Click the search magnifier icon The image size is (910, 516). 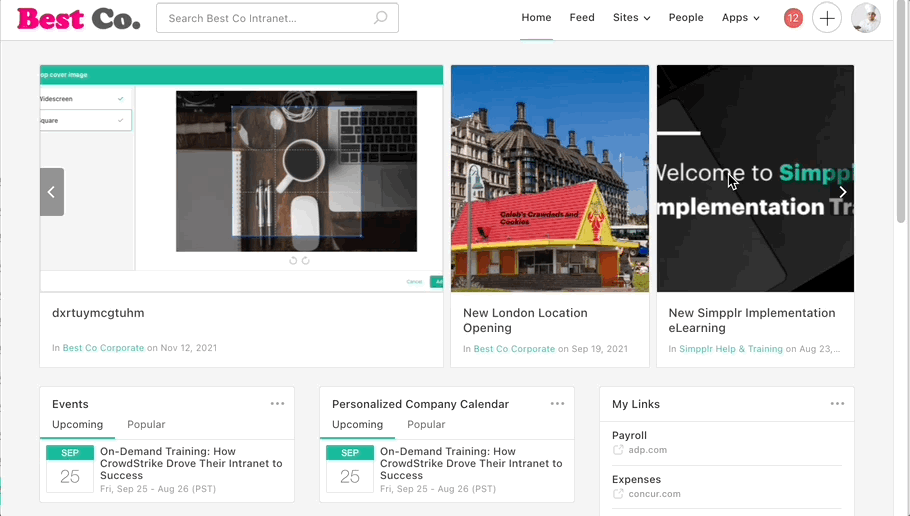380,18
